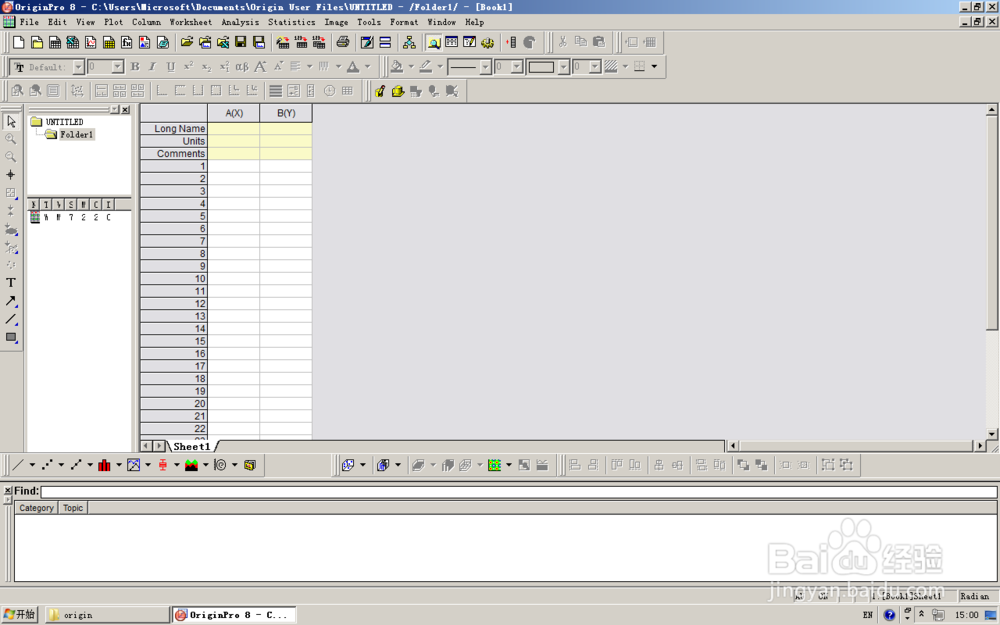Click the Area plot icon

(x=191, y=465)
